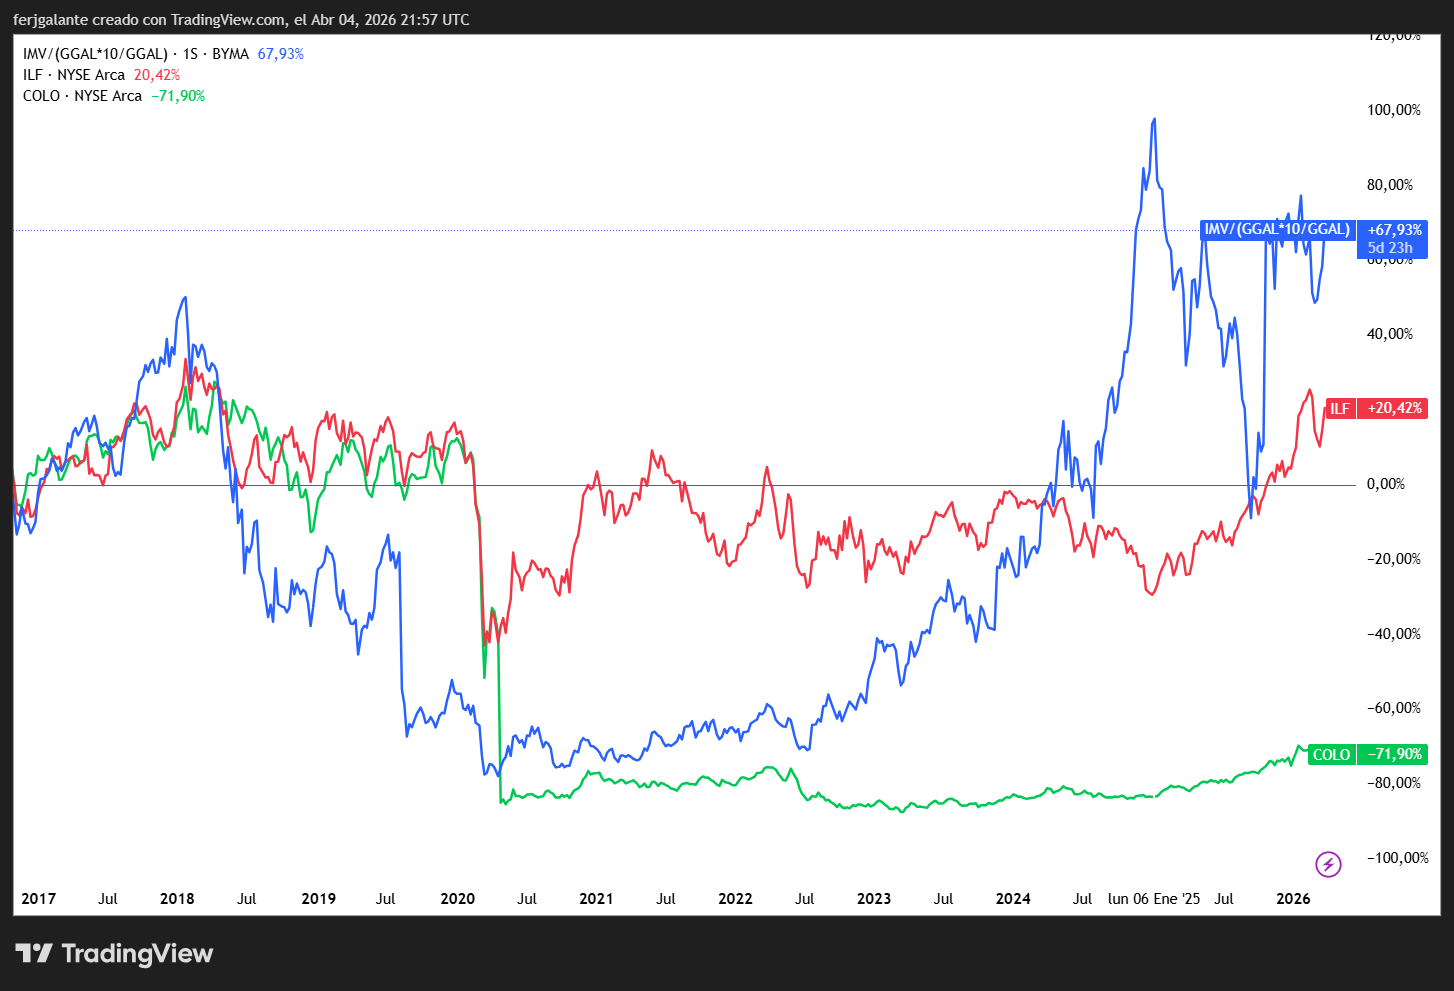Click the blue IMV/(GGAL*10/GGAL) price-scale label
Screen dimensions: 1454x991
pyautogui.click(x=1277, y=230)
